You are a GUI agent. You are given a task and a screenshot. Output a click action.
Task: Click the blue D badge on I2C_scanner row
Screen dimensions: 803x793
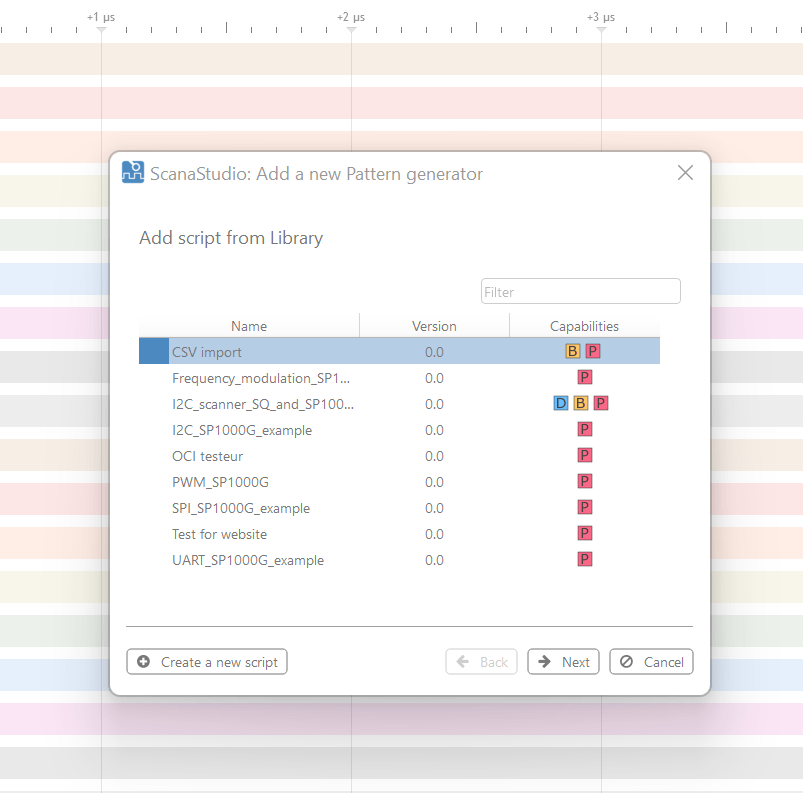click(x=561, y=403)
